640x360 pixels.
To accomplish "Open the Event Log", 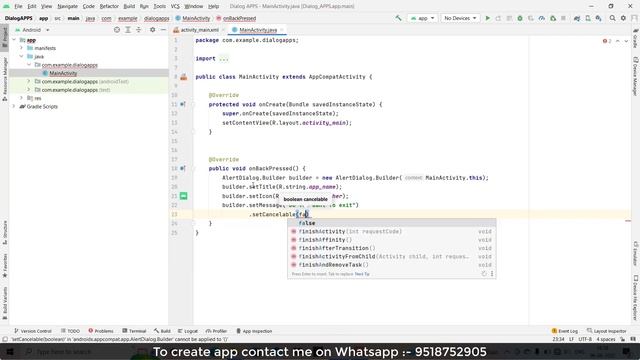I will (x=564, y=331).
